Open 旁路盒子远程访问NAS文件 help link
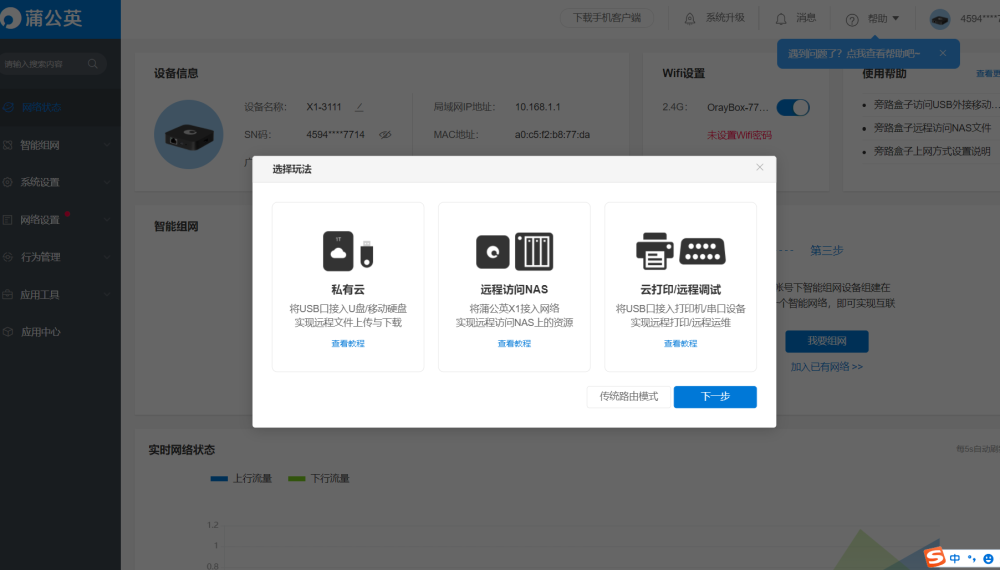 [x=932, y=128]
